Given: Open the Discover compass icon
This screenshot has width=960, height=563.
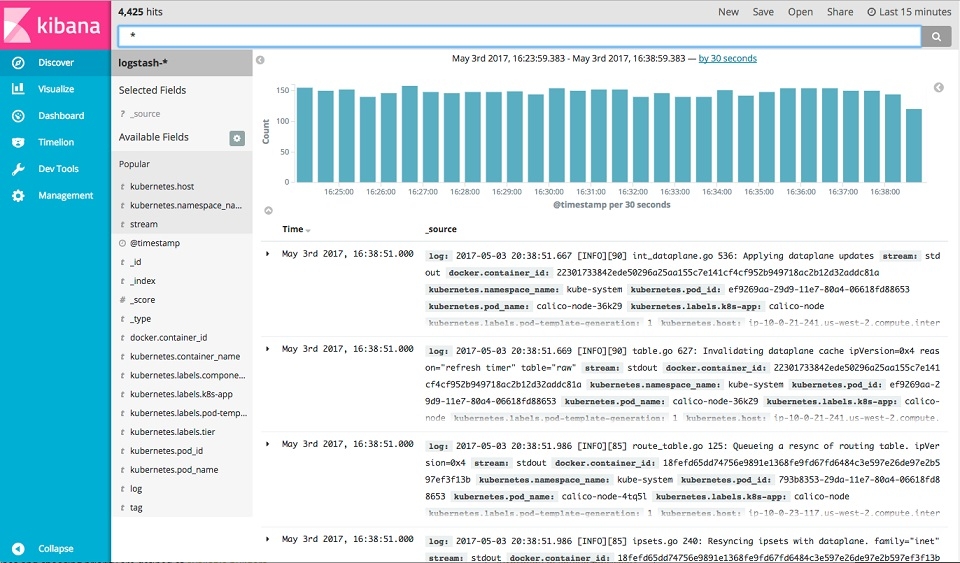Looking at the screenshot, I should click(x=18, y=62).
